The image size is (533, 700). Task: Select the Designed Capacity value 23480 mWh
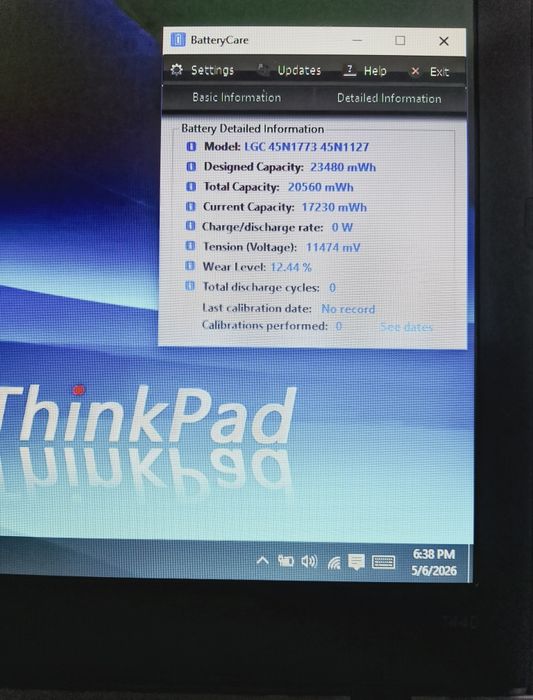coord(343,167)
